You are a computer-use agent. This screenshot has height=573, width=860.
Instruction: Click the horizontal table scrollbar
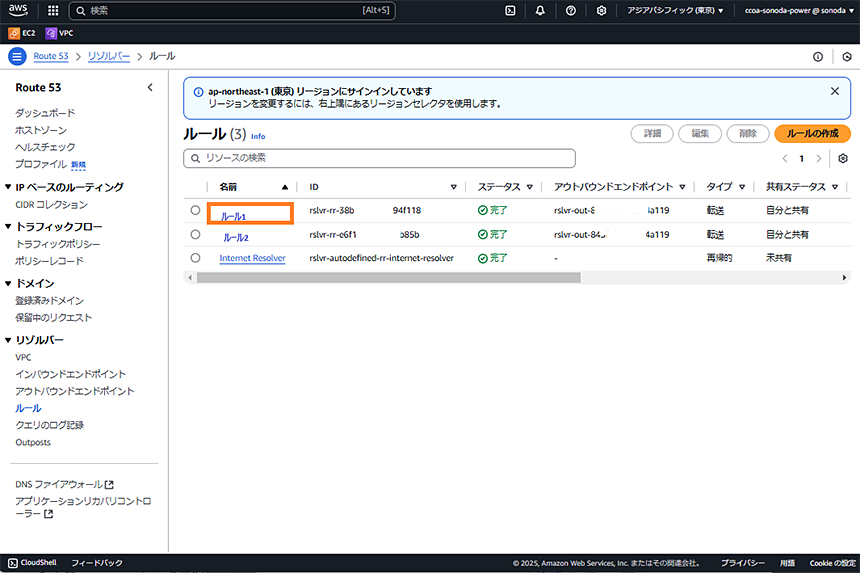pyautogui.click(x=388, y=278)
